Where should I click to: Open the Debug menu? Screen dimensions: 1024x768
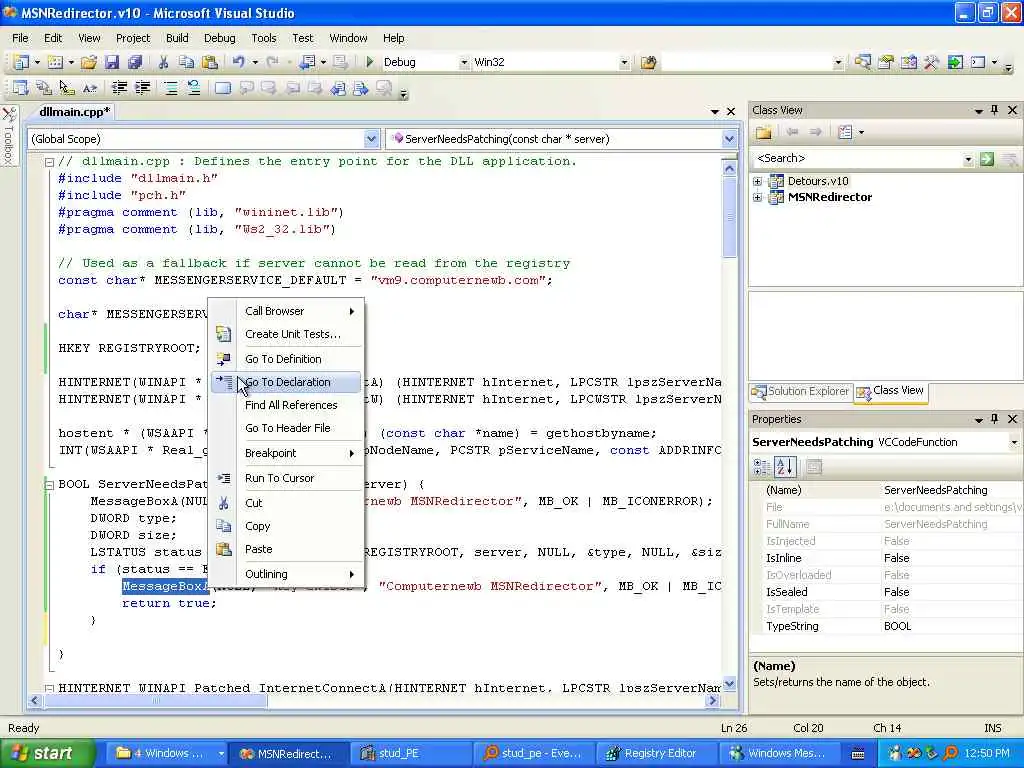point(219,38)
